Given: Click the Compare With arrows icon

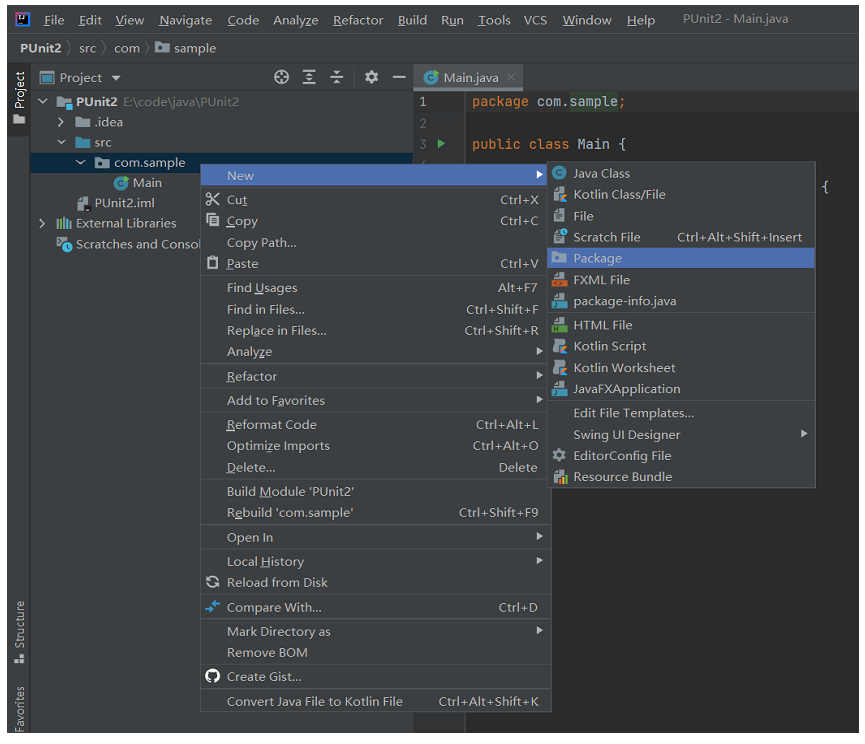Looking at the screenshot, I should pos(212,607).
